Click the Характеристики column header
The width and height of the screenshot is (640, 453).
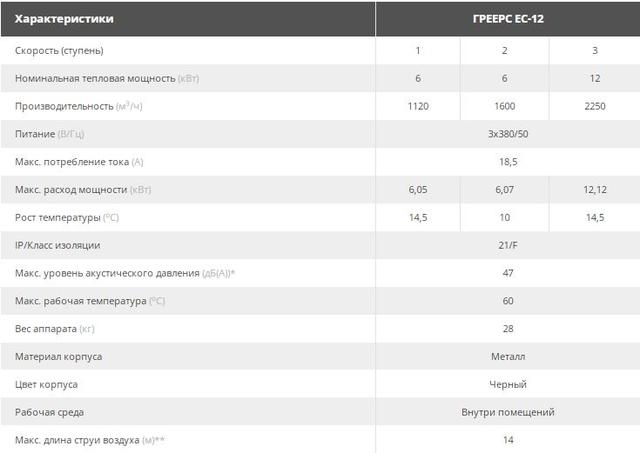click(x=64, y=19)
